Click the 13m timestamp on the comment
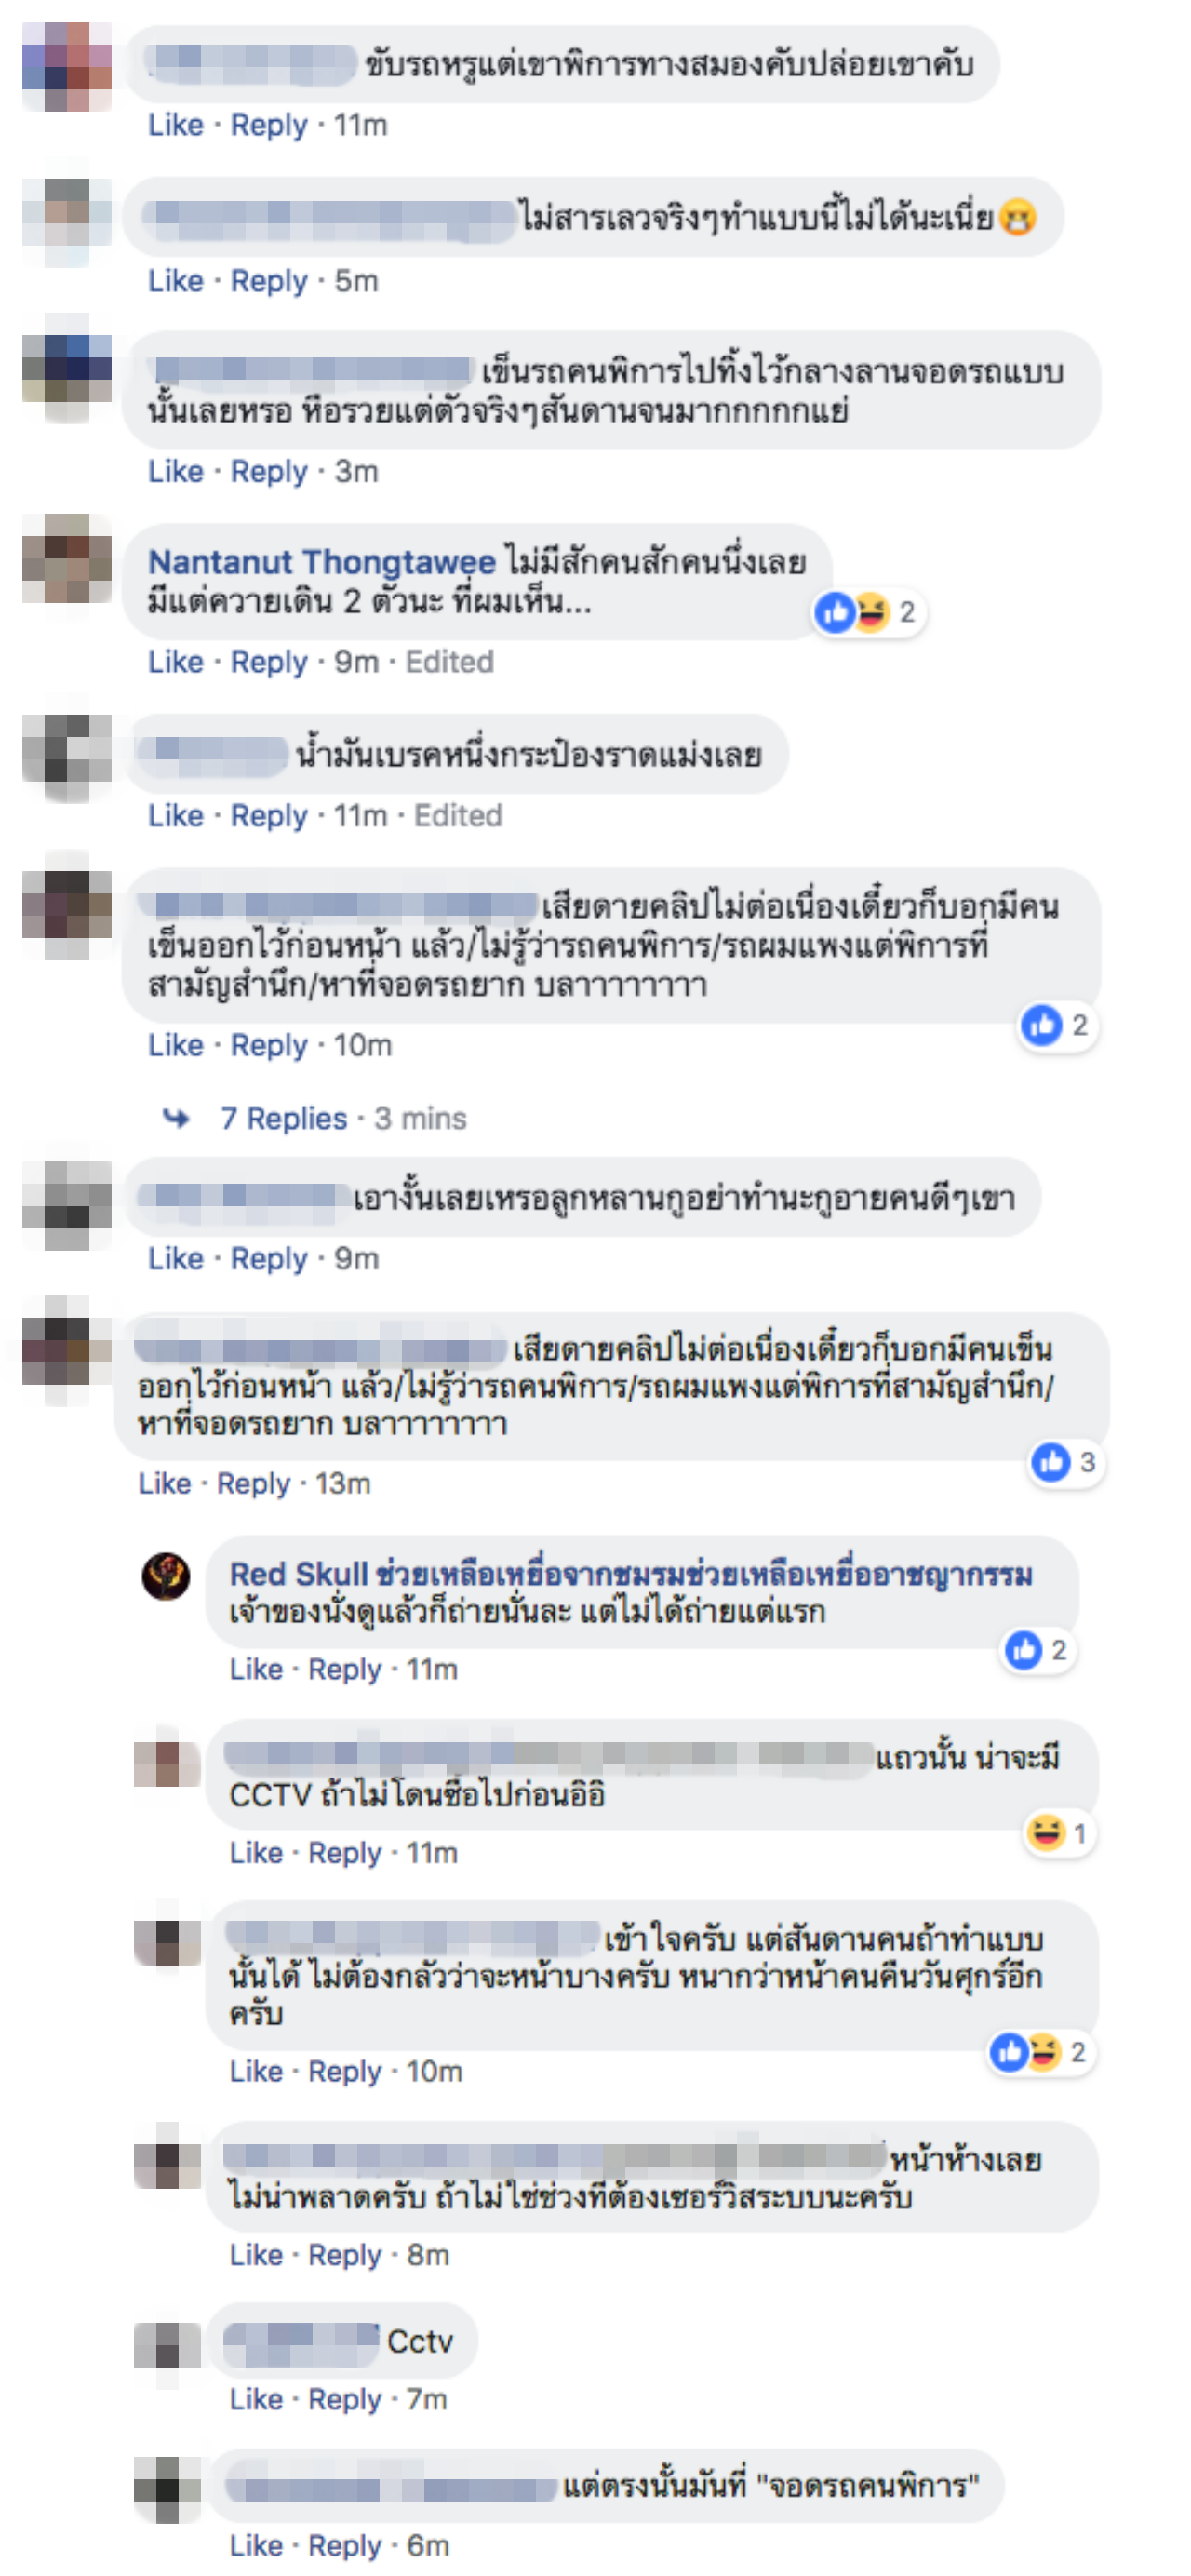This screenshot has width=1191, height=2576. click(x=343, y=1483)
